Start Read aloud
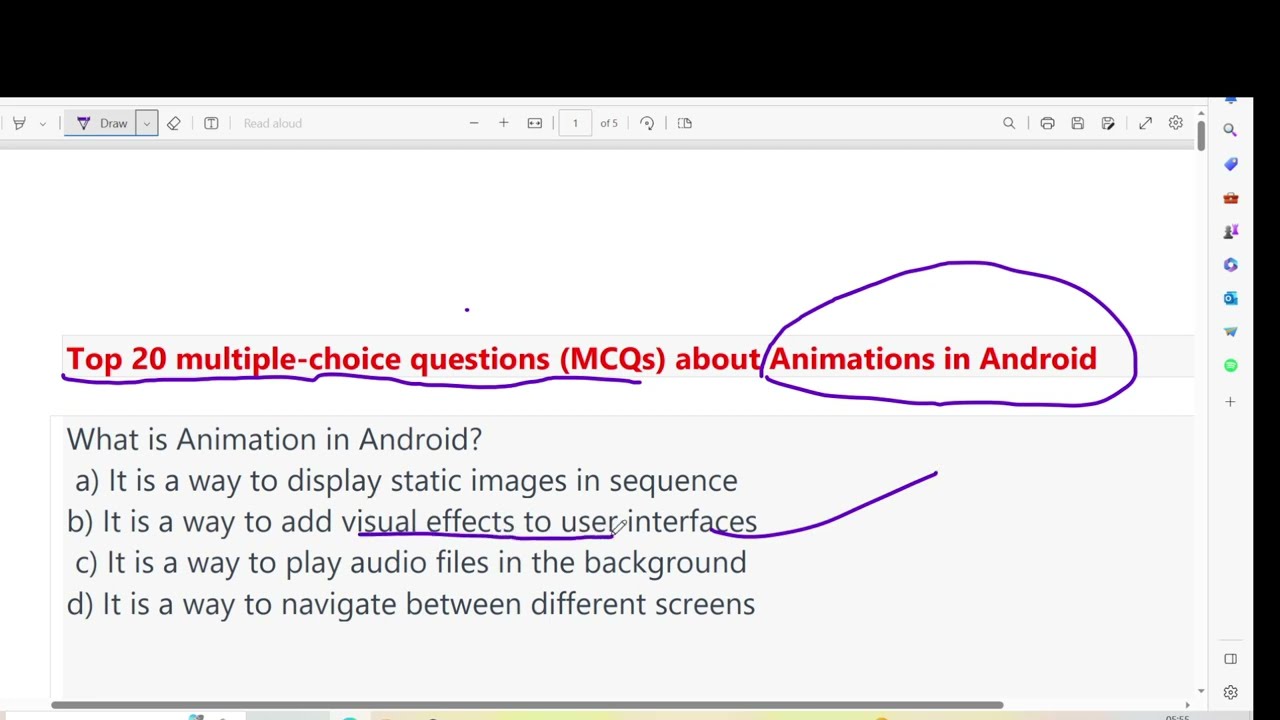The height and width of the screenshot is (720, 1280). pyautogui.click(x=272, y=123)
